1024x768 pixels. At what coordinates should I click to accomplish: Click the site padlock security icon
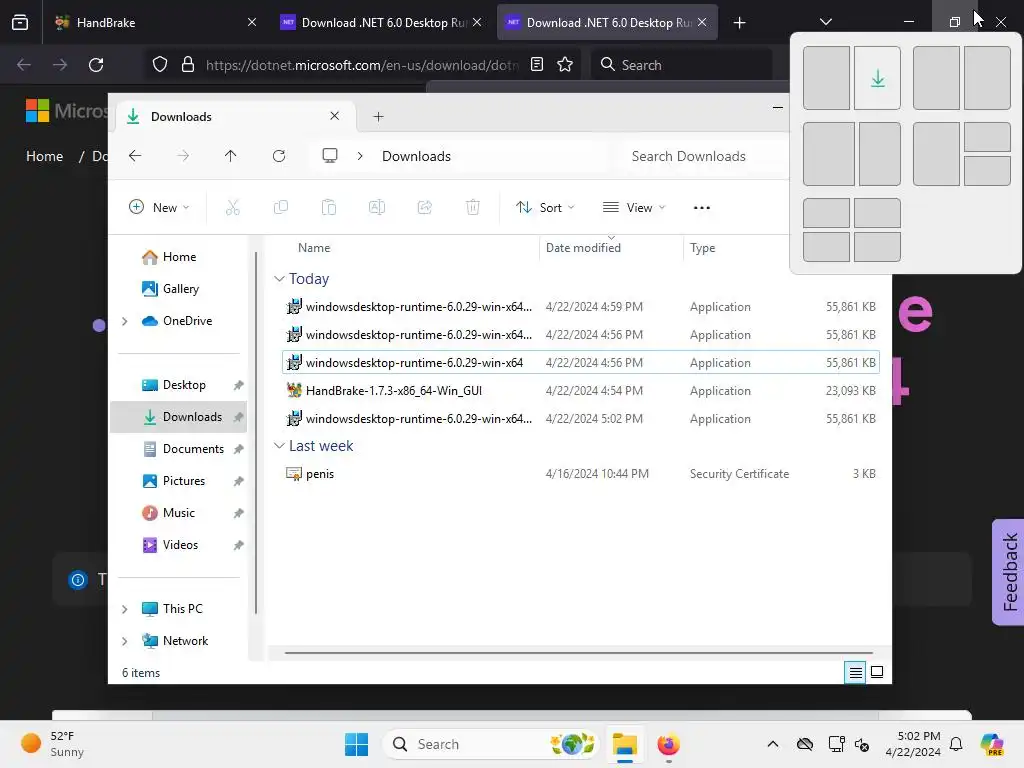188,65
